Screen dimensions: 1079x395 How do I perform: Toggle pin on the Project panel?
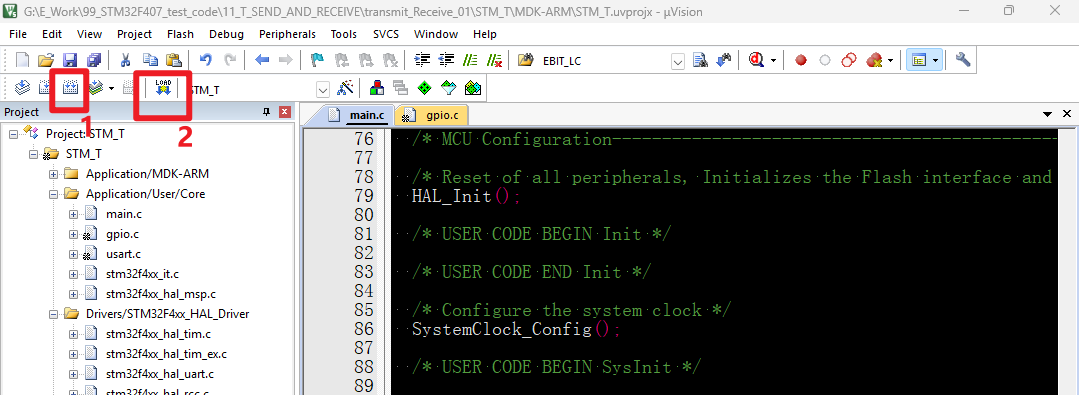pyautogui.click(x=267, y=112)
